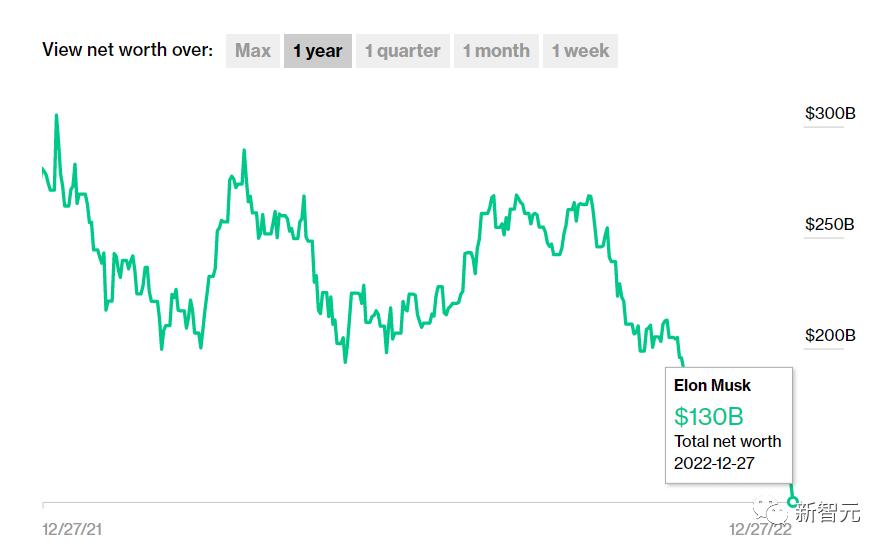Select the 1 week range tab
Viewport: 889px width, 551px height.
point(580,51)
